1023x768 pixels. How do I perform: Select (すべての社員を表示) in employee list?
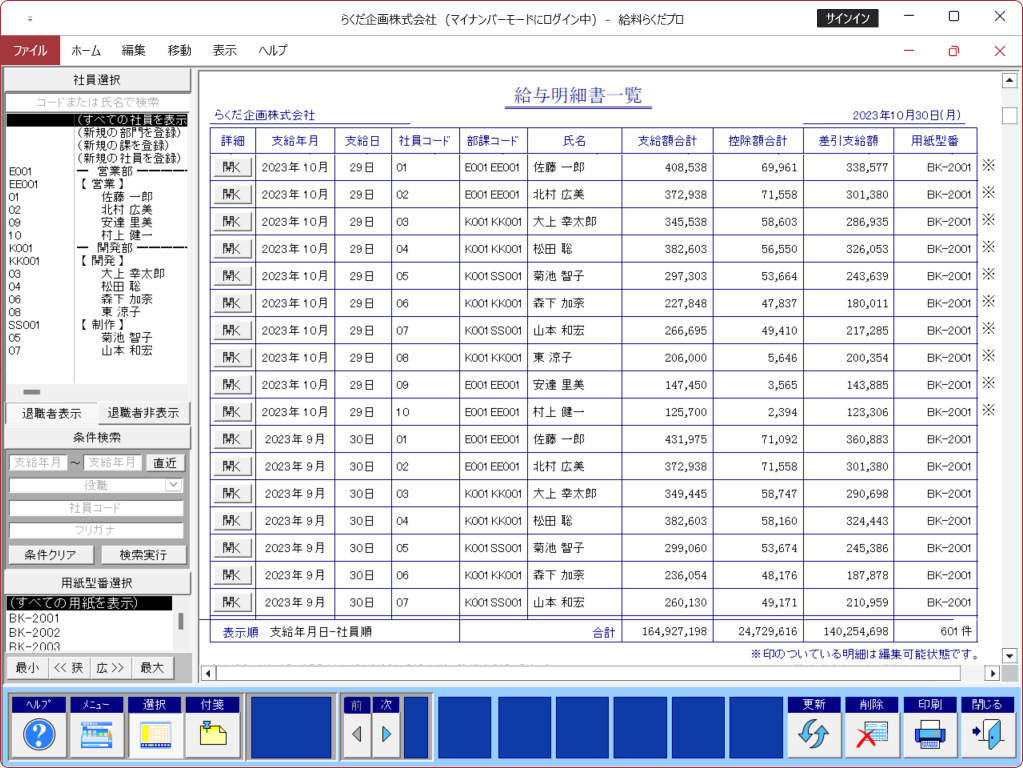coord(97,120)
